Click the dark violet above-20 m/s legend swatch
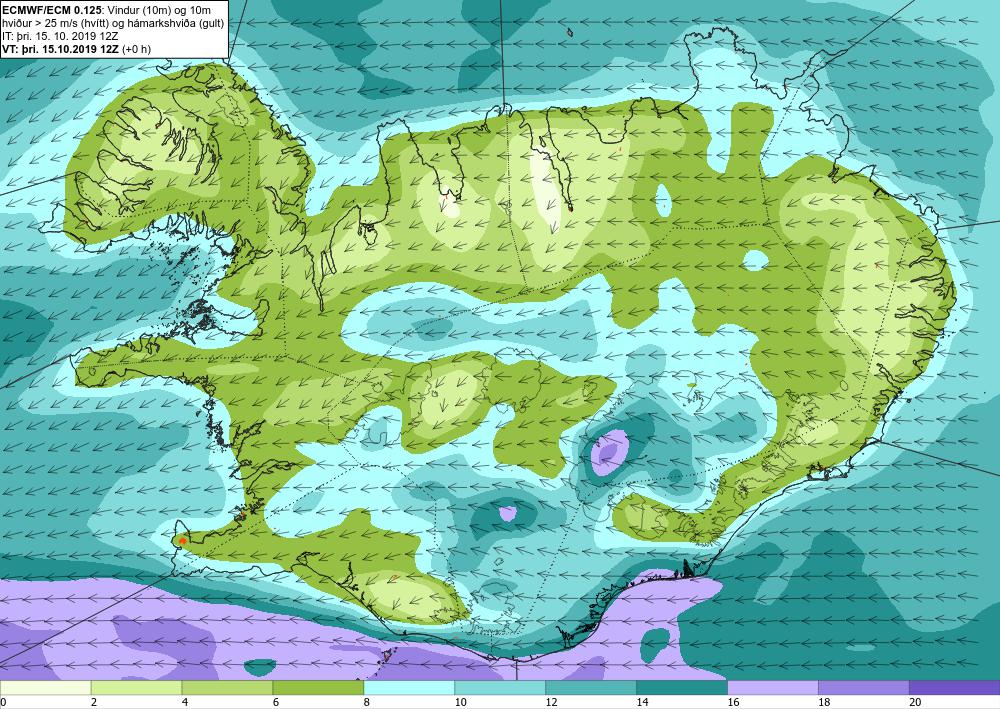This screenshot has height=709, width=1000. pyautogui.click(x=954, y=688)
